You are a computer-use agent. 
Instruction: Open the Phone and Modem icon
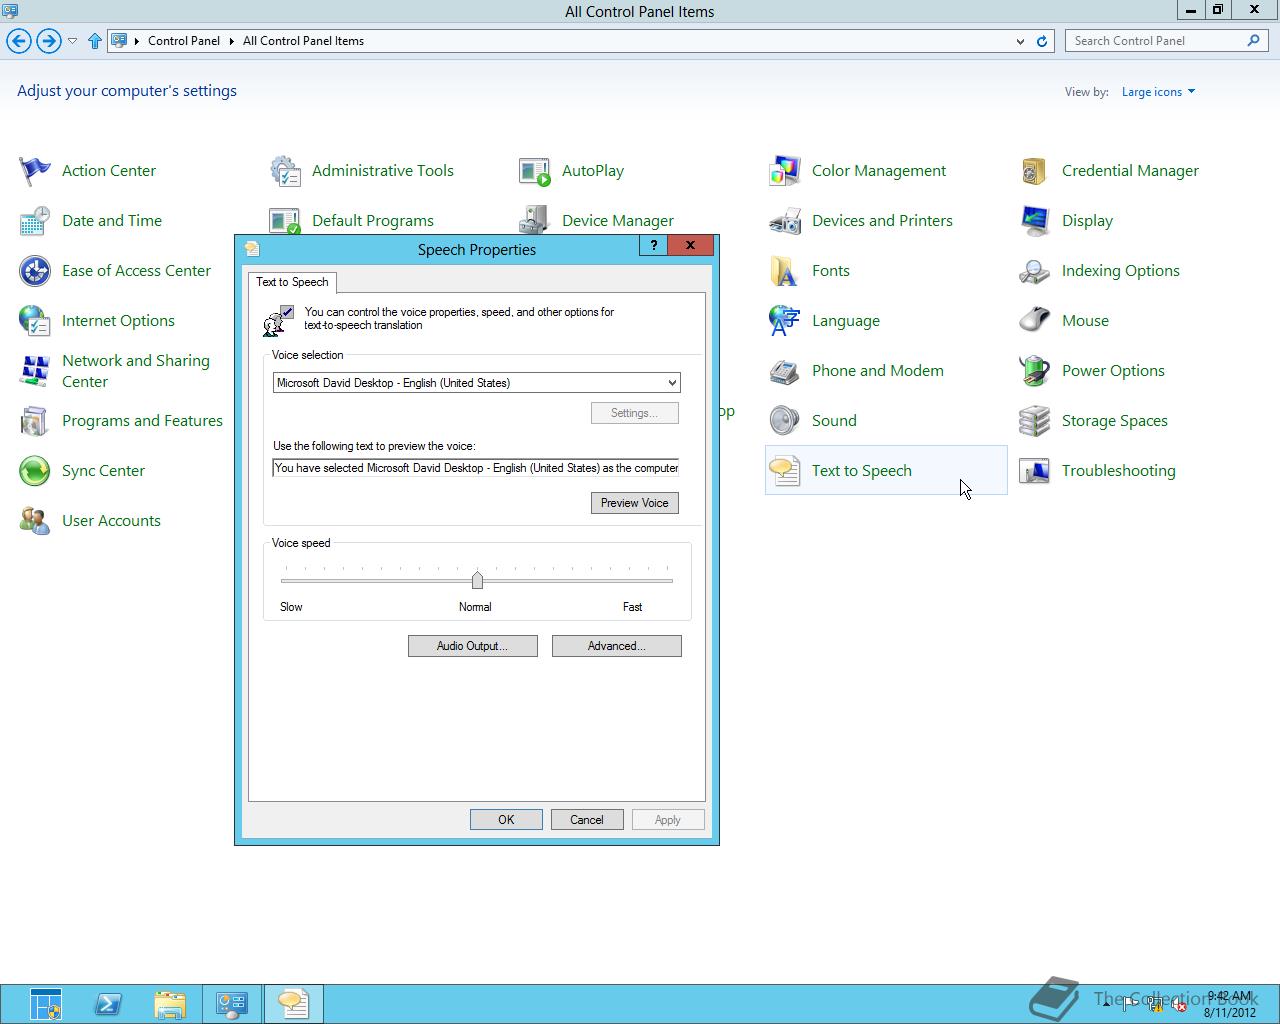[x=785, y=371]
